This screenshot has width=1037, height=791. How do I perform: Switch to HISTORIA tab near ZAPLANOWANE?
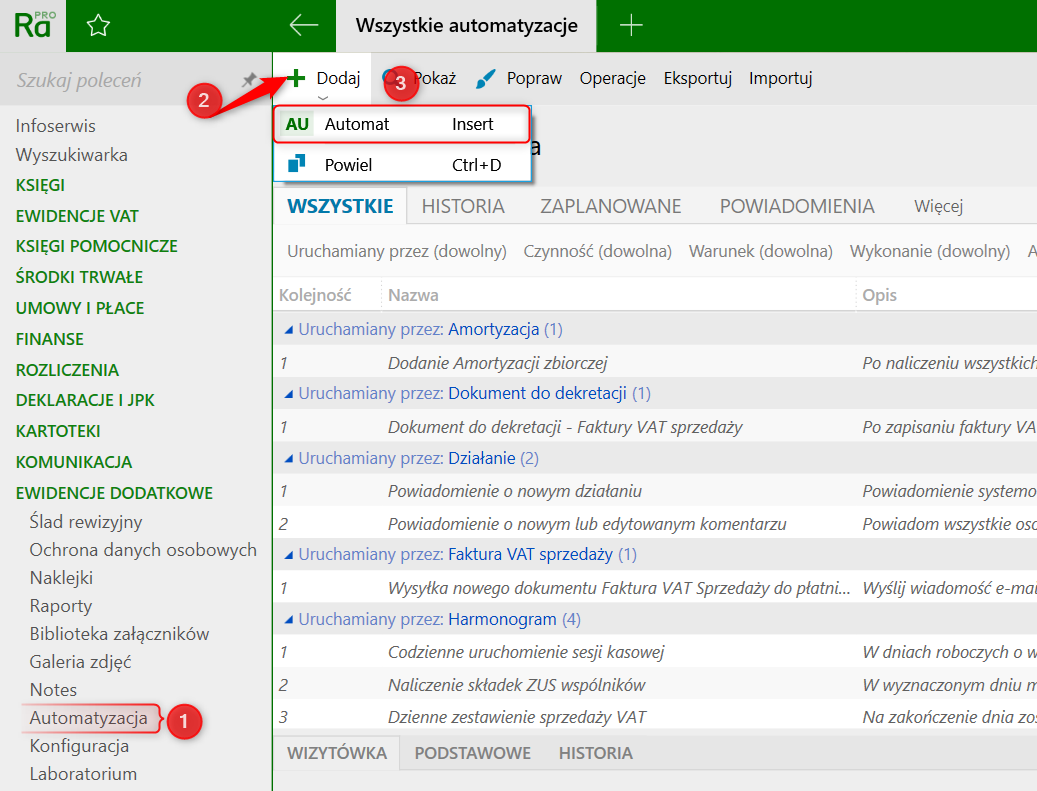coord(463,206)
